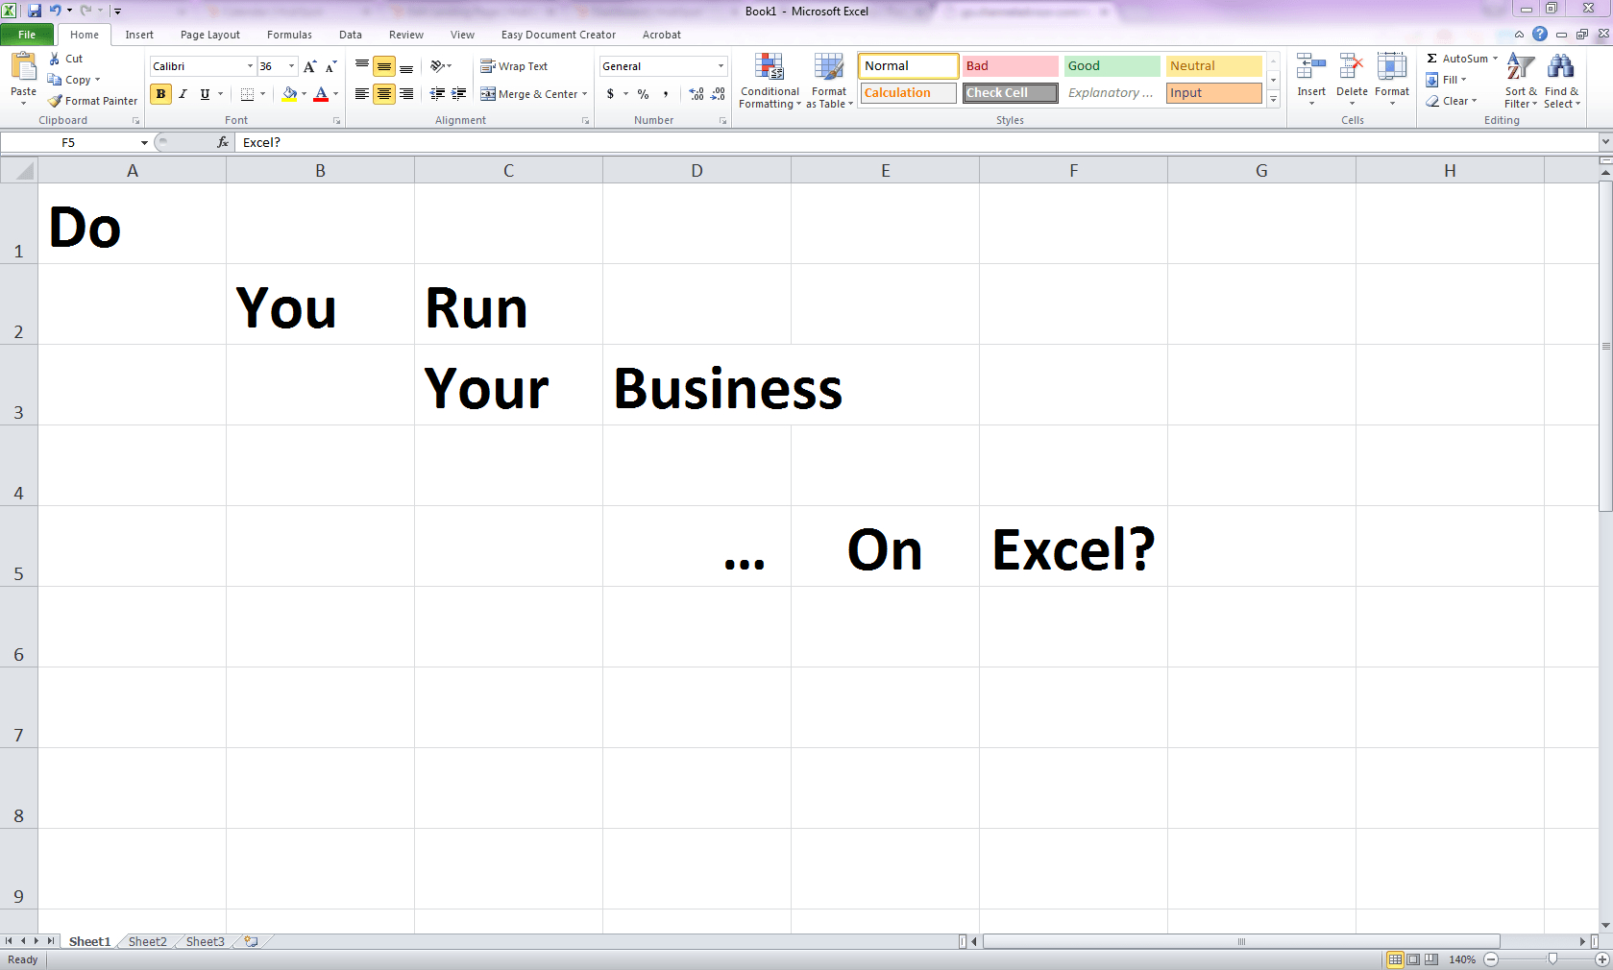Switch to Sheet2
Image resolution: width=1613 pixels, height=970 pixels.
(146, 941)
